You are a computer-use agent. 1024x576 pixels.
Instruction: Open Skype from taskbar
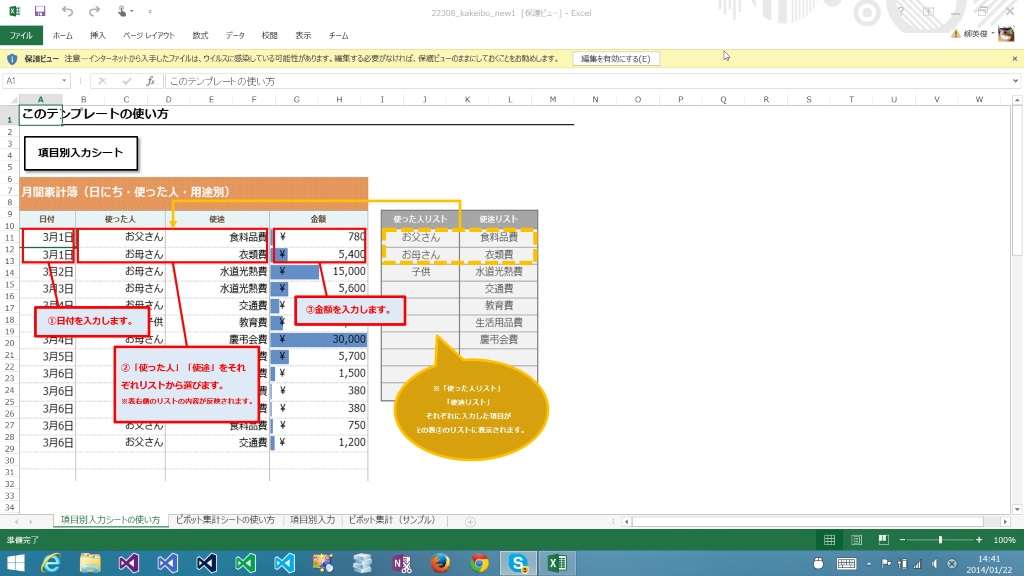click(x=519, y=563)
